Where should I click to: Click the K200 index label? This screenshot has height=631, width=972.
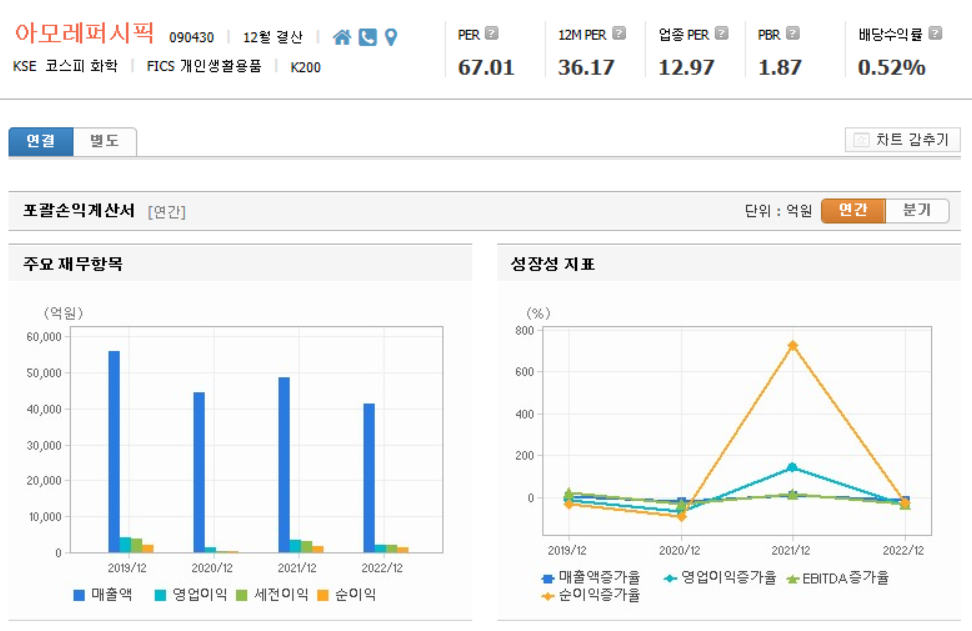306,68
